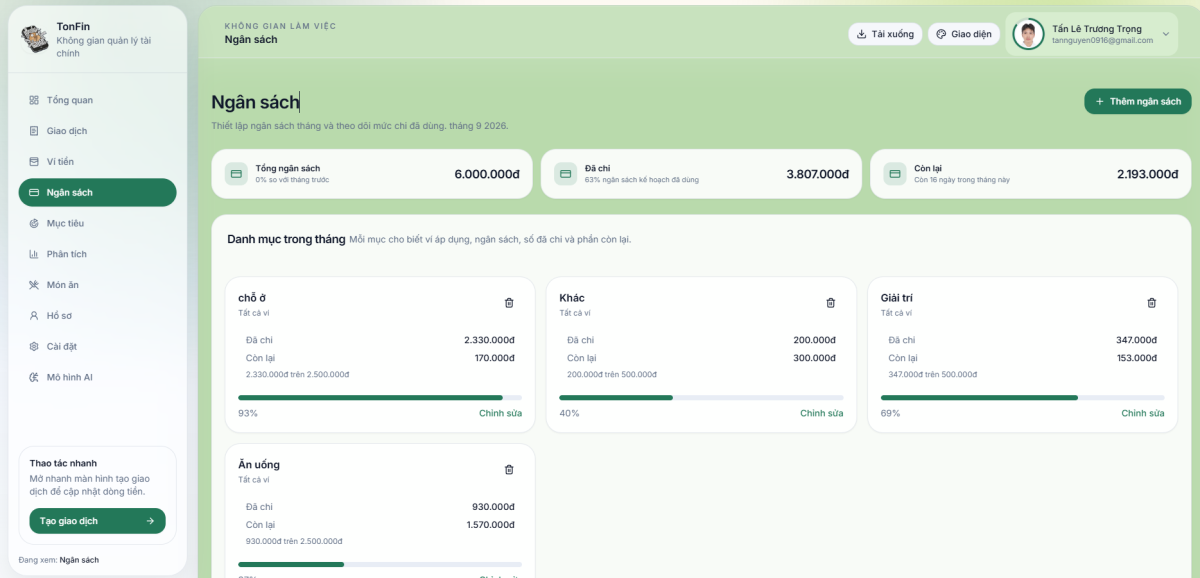Click Chỉnh sửa on Giải trí card
The image size is (1200, 578).
point(1142,413)
